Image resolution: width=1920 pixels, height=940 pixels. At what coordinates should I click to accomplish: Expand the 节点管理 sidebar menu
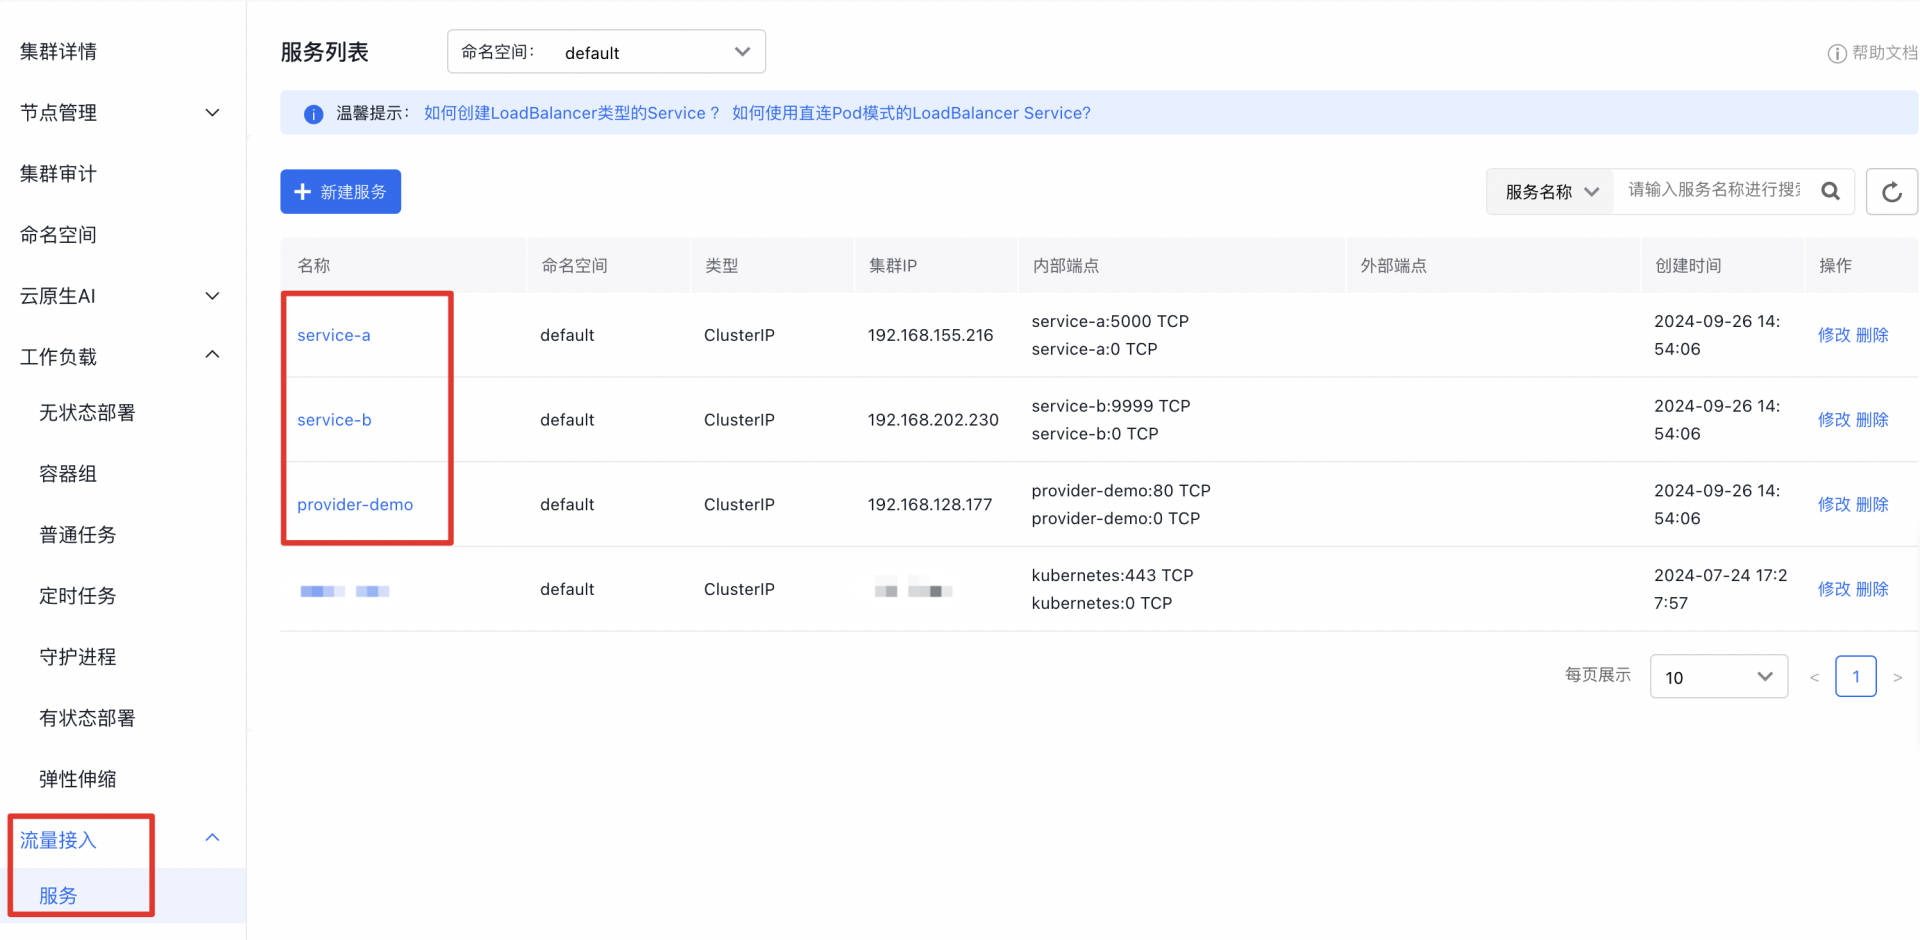click(x=212, y=113)
